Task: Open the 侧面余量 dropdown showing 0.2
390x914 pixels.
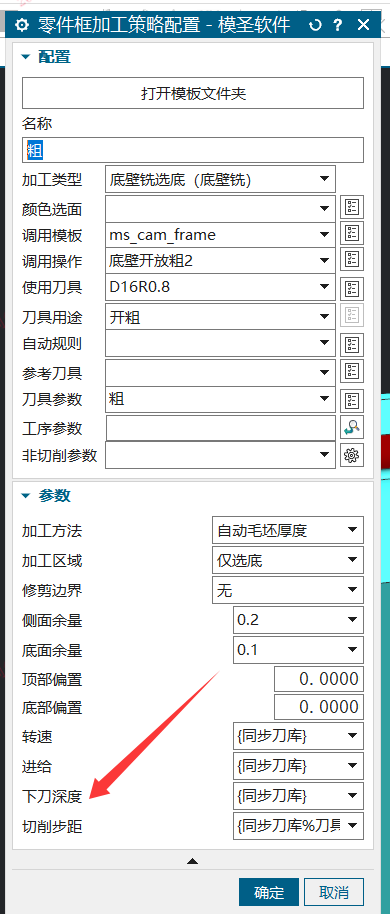Action: pos(298,620)
